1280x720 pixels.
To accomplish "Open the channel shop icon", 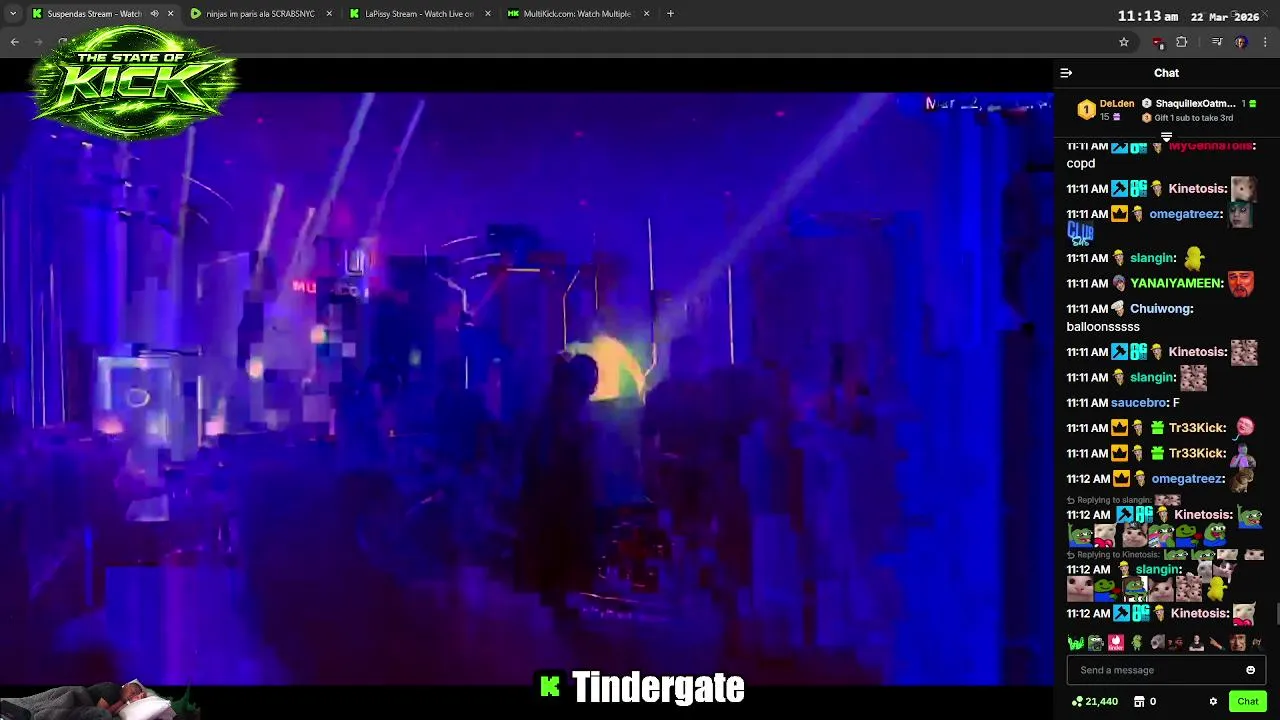I will click(x=1139, y=702).
